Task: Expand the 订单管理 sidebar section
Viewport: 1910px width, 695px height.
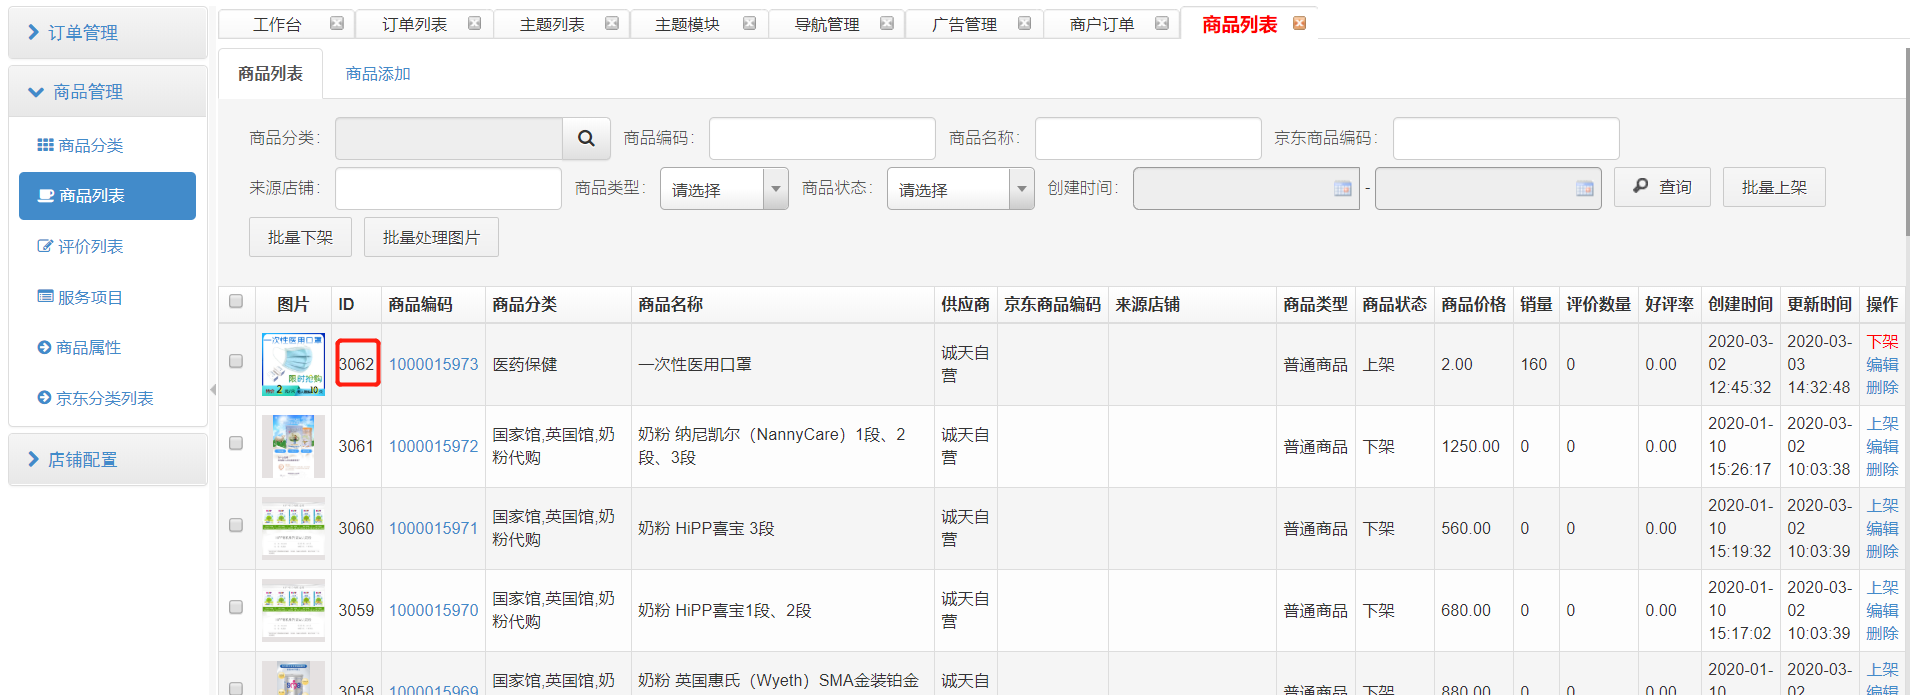Action: [x=107, y=33]
